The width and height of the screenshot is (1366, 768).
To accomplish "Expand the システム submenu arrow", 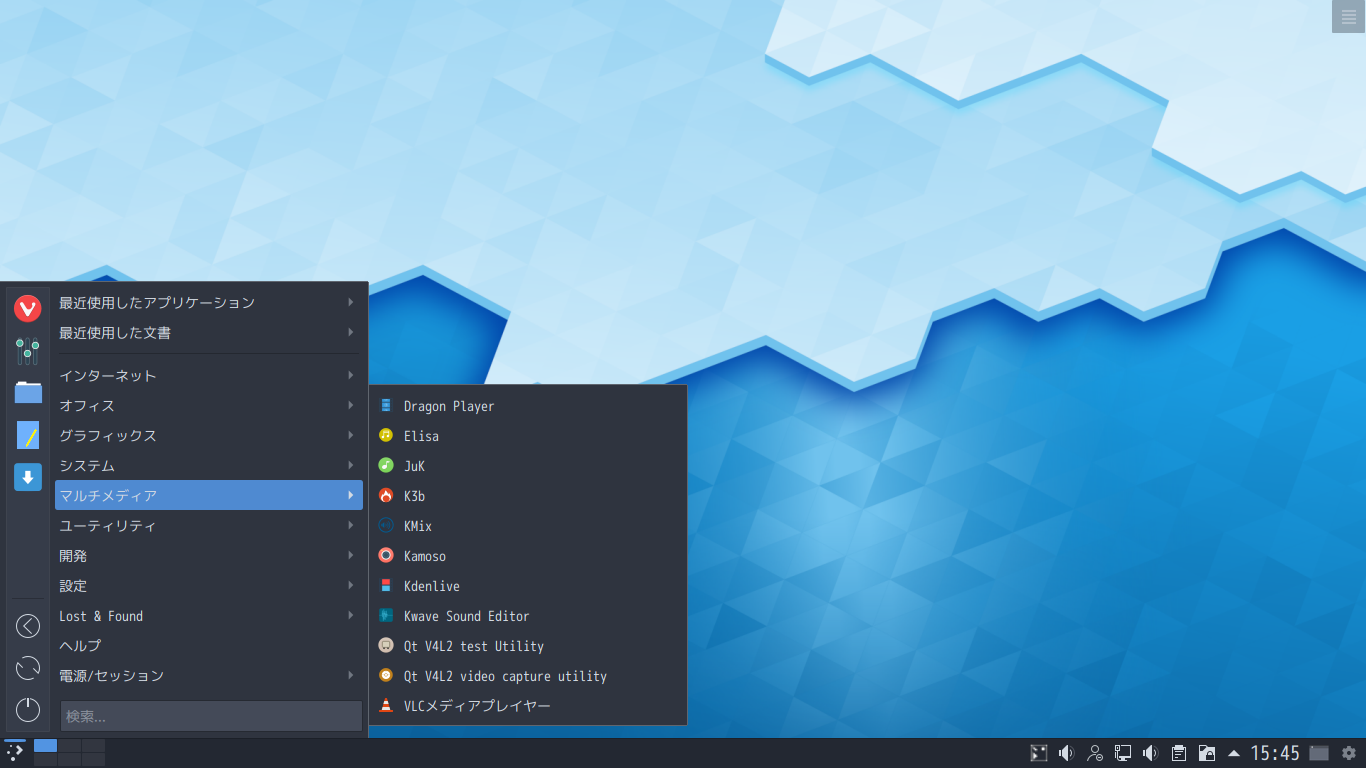I will [x=351, y=465].
